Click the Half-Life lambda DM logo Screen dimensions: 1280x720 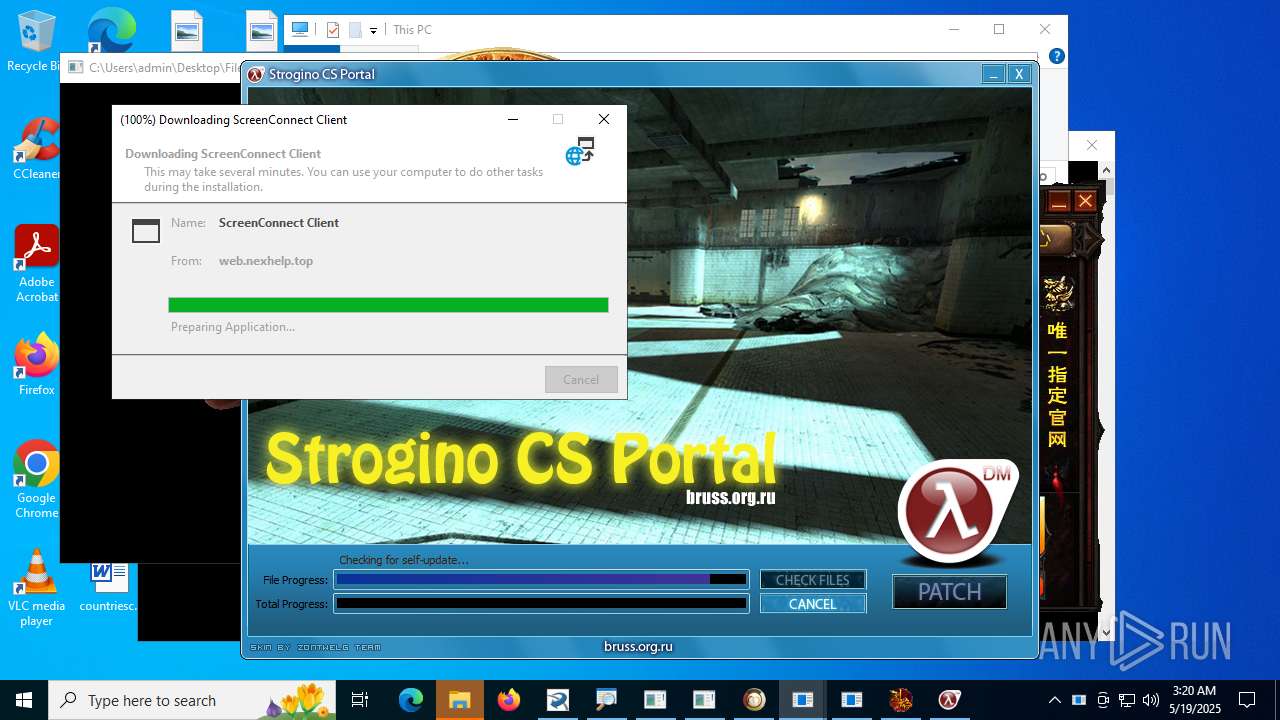pyautogui.click(x=955, y=512)
